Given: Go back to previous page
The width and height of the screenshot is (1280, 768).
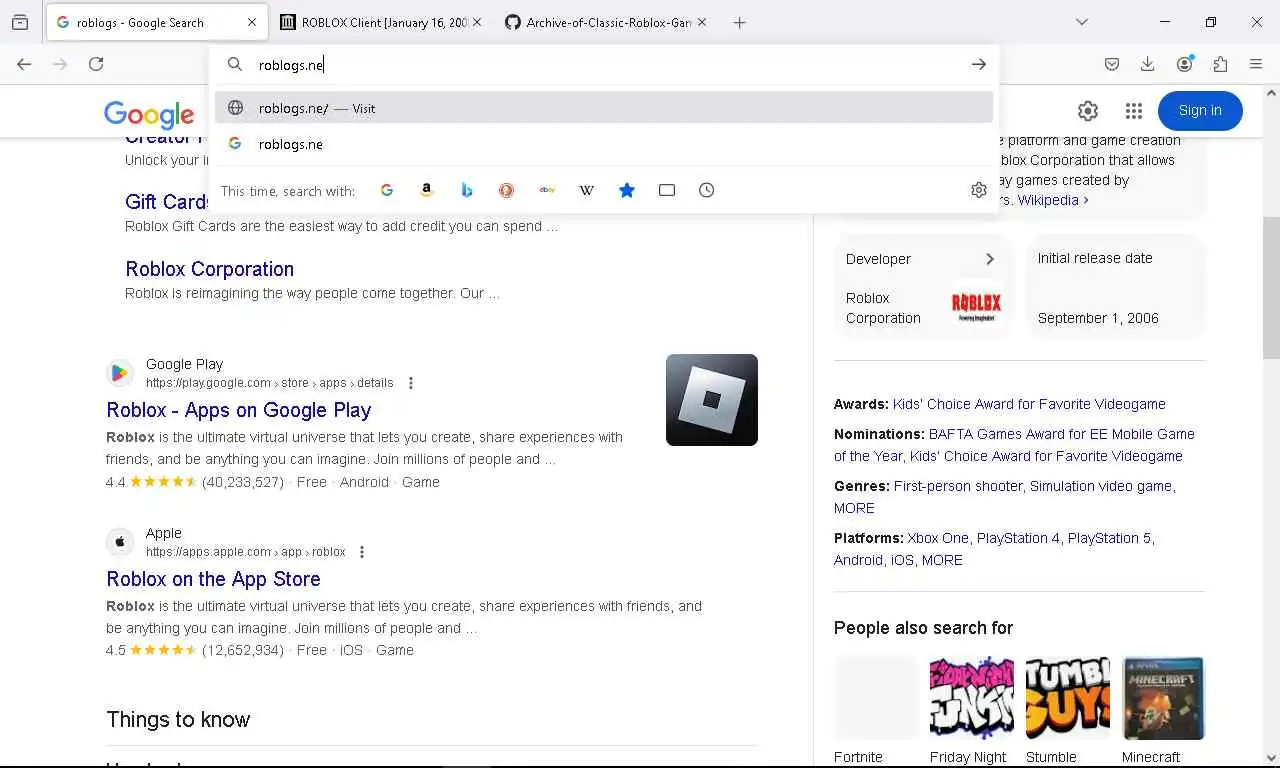Looking at the screenshot, I should pyautogui.click(x=24, y=64).
